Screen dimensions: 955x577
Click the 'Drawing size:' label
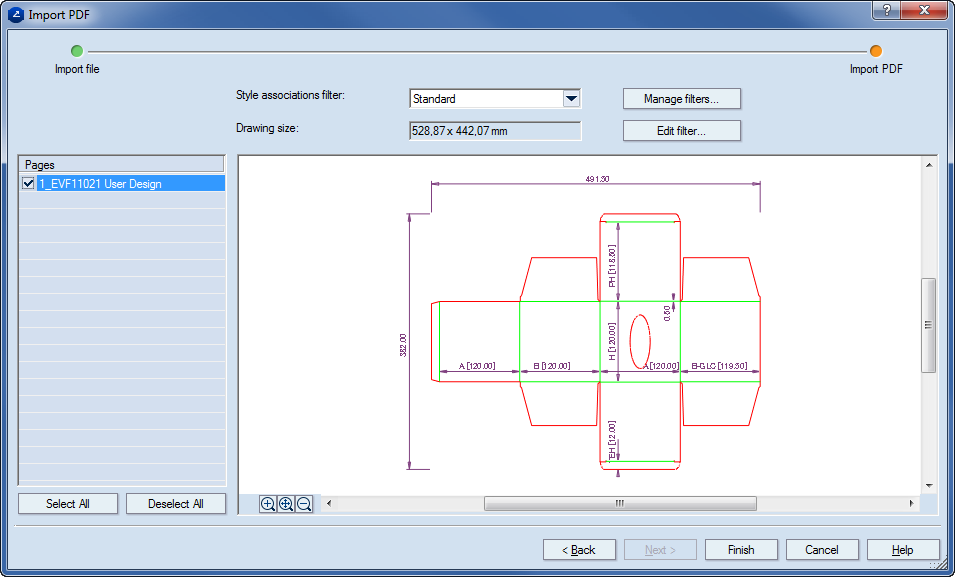[x=267, y=128]
